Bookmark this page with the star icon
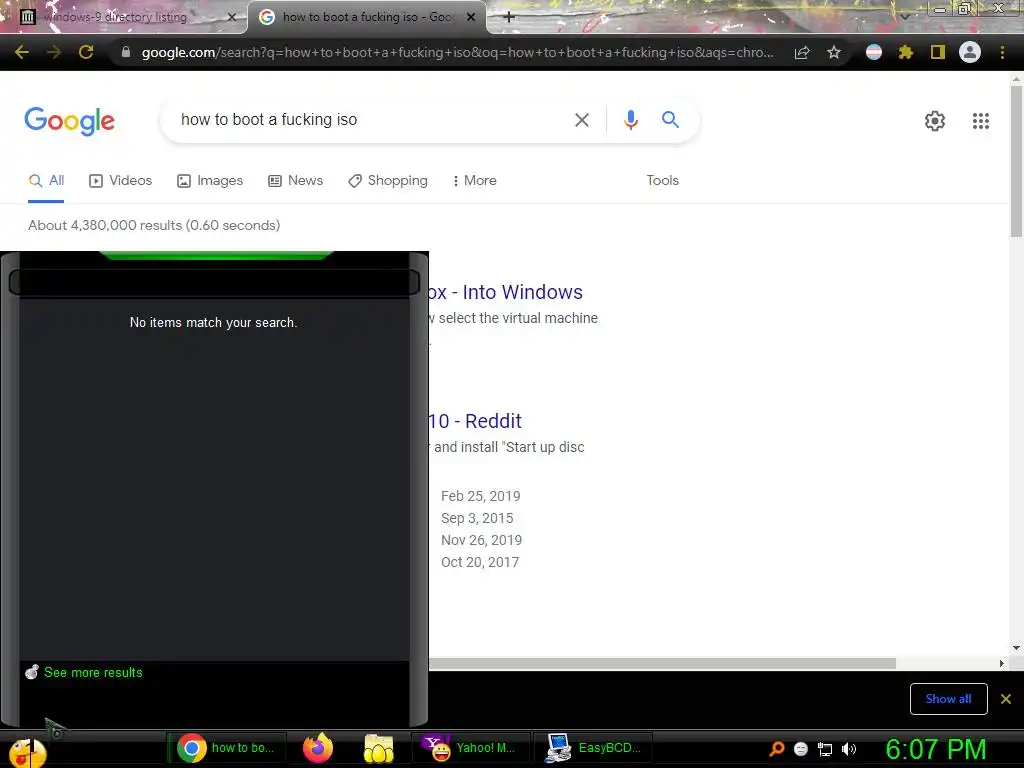This screenshot has height=768, width=1024. point(833,52)
